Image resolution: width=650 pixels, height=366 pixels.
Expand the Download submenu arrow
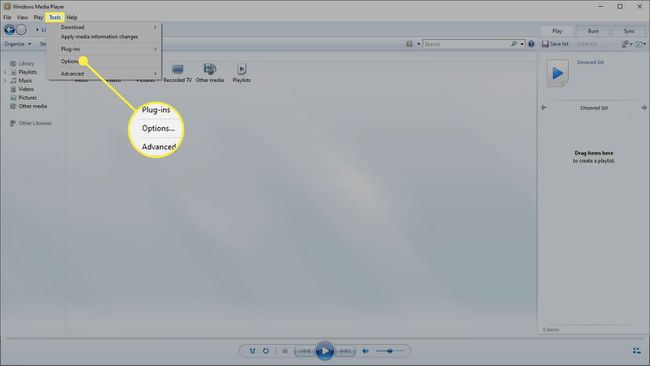tap(155, 27)
